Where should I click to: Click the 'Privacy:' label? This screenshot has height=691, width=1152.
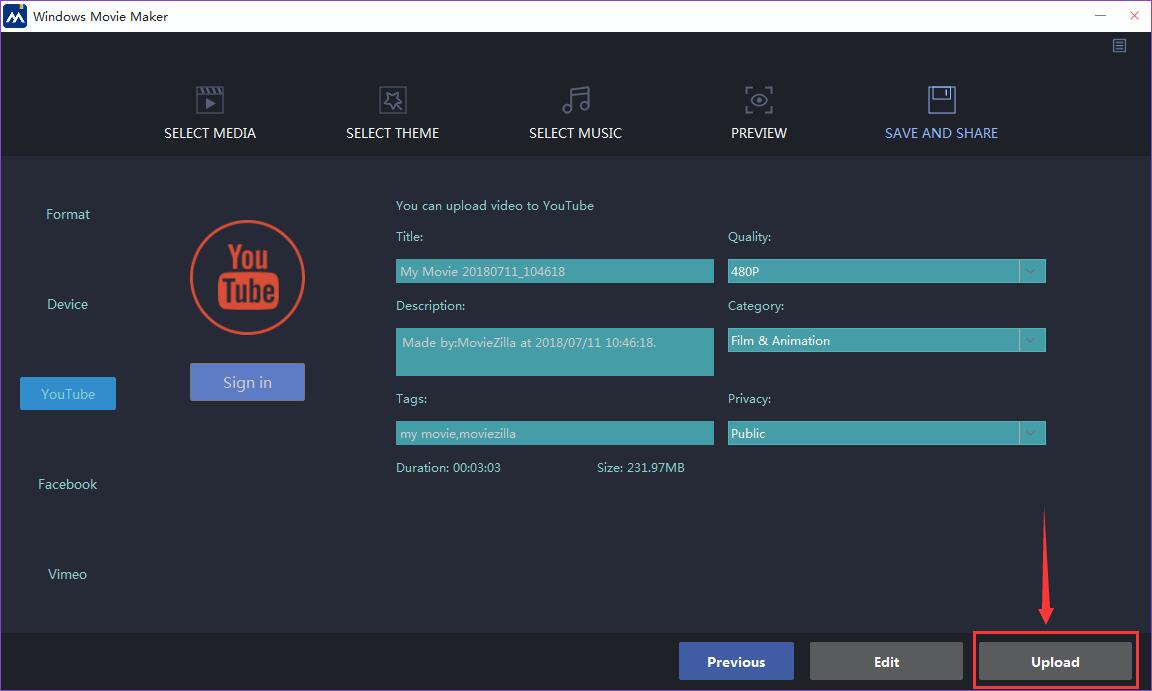(x=749, y=399)
